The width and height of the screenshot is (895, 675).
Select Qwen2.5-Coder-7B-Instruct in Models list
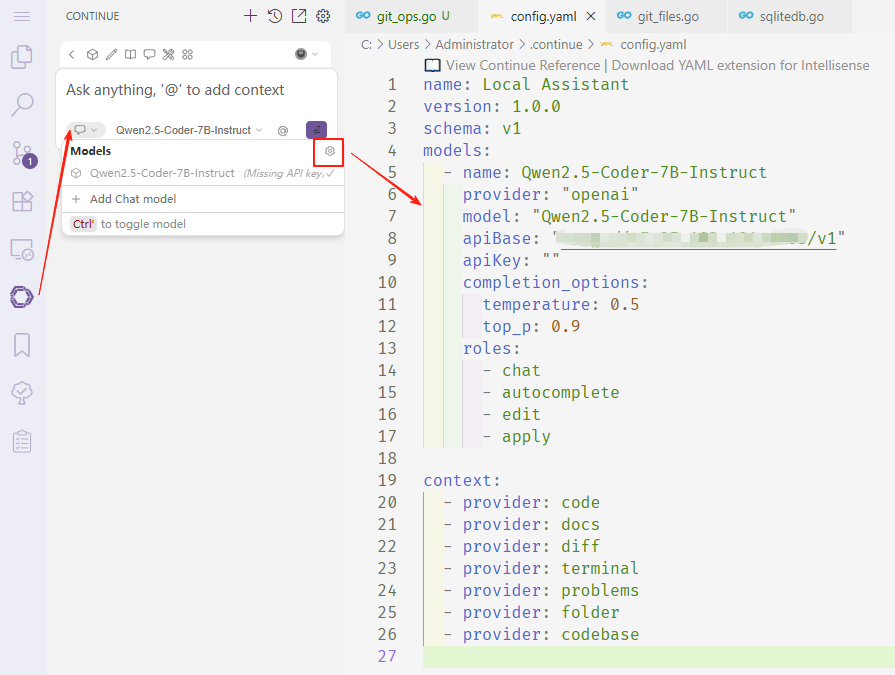point(162,173)
